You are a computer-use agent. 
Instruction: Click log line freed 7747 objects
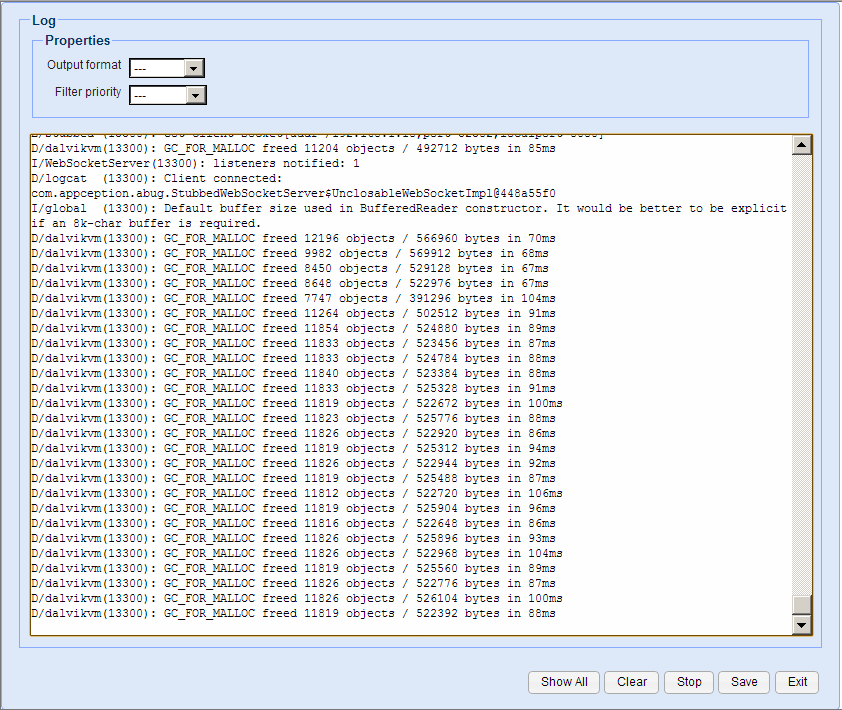[x=293, y=299]
